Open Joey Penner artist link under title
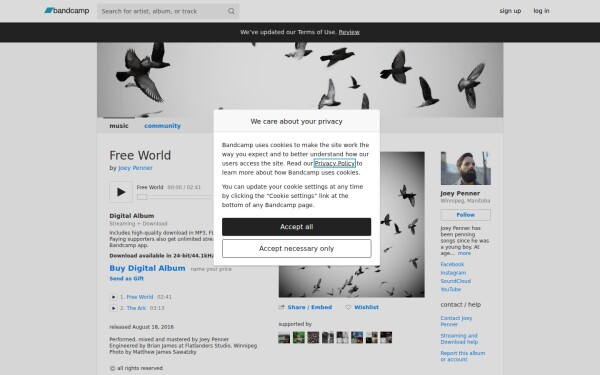600x375 pixels. (135, 168)
